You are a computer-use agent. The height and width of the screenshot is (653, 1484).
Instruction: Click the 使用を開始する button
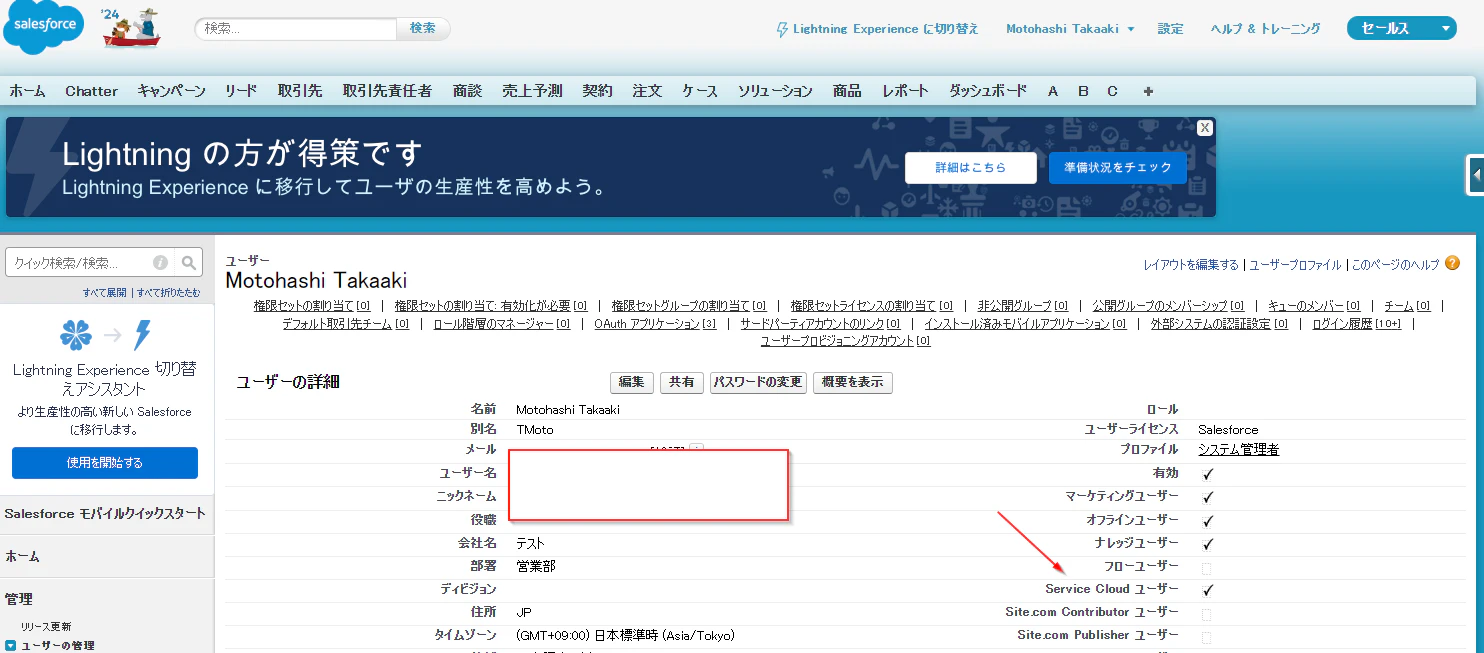point(105,463)
